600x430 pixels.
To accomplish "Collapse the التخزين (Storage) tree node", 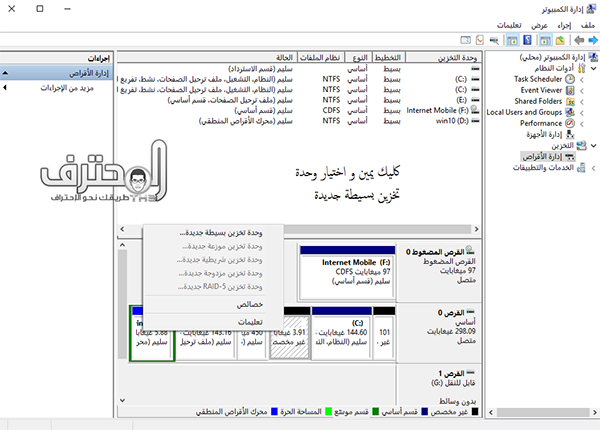I will pos(594,145).
